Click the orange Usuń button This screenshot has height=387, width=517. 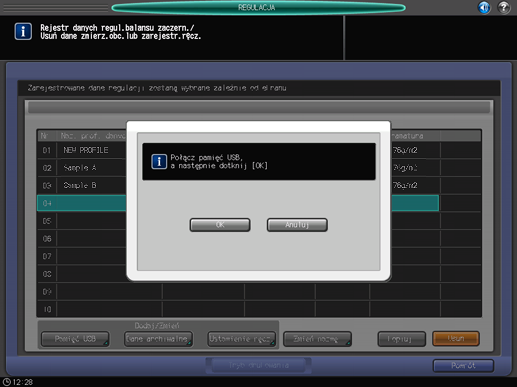pos(456,339)
